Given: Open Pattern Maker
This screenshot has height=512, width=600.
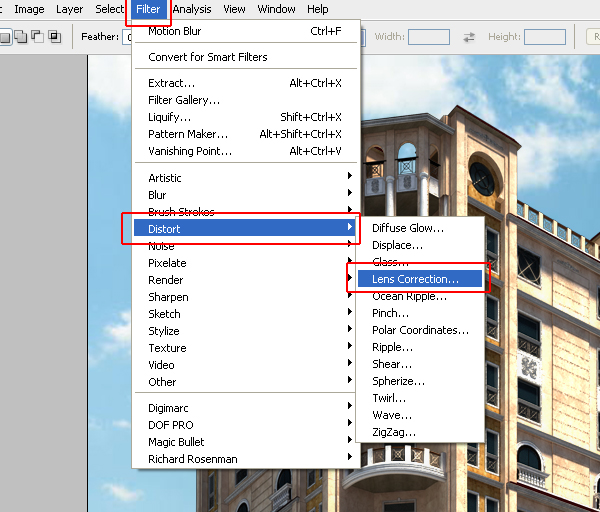Looking at the screenshot, I should coord(245,134).
